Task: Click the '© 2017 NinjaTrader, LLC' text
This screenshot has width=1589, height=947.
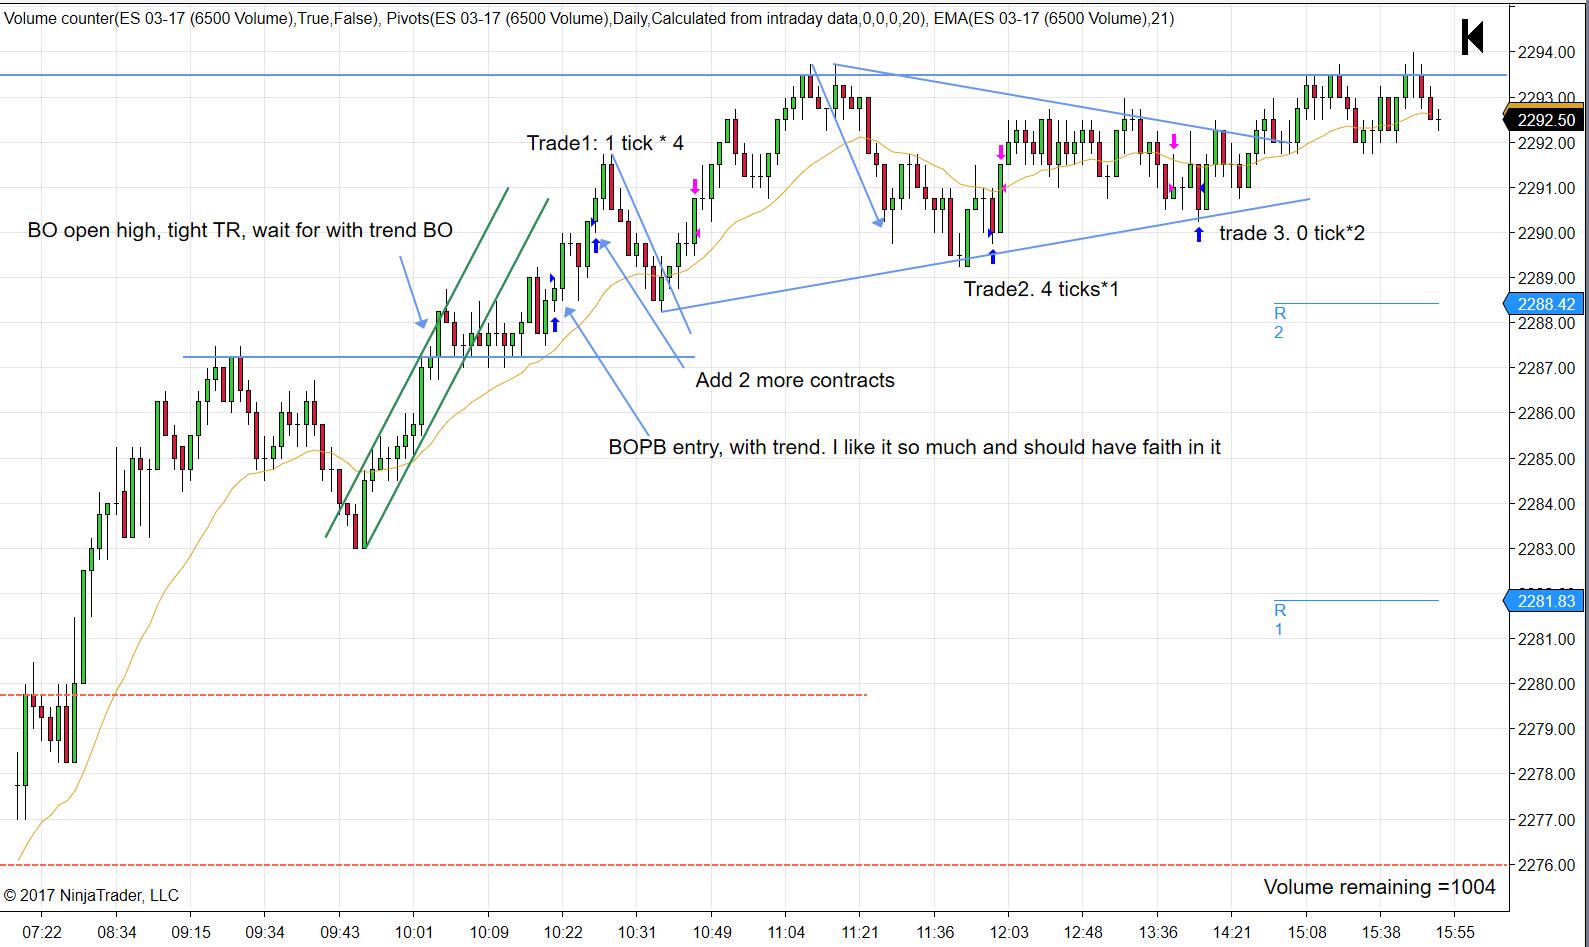Action: tap(91, 895)
